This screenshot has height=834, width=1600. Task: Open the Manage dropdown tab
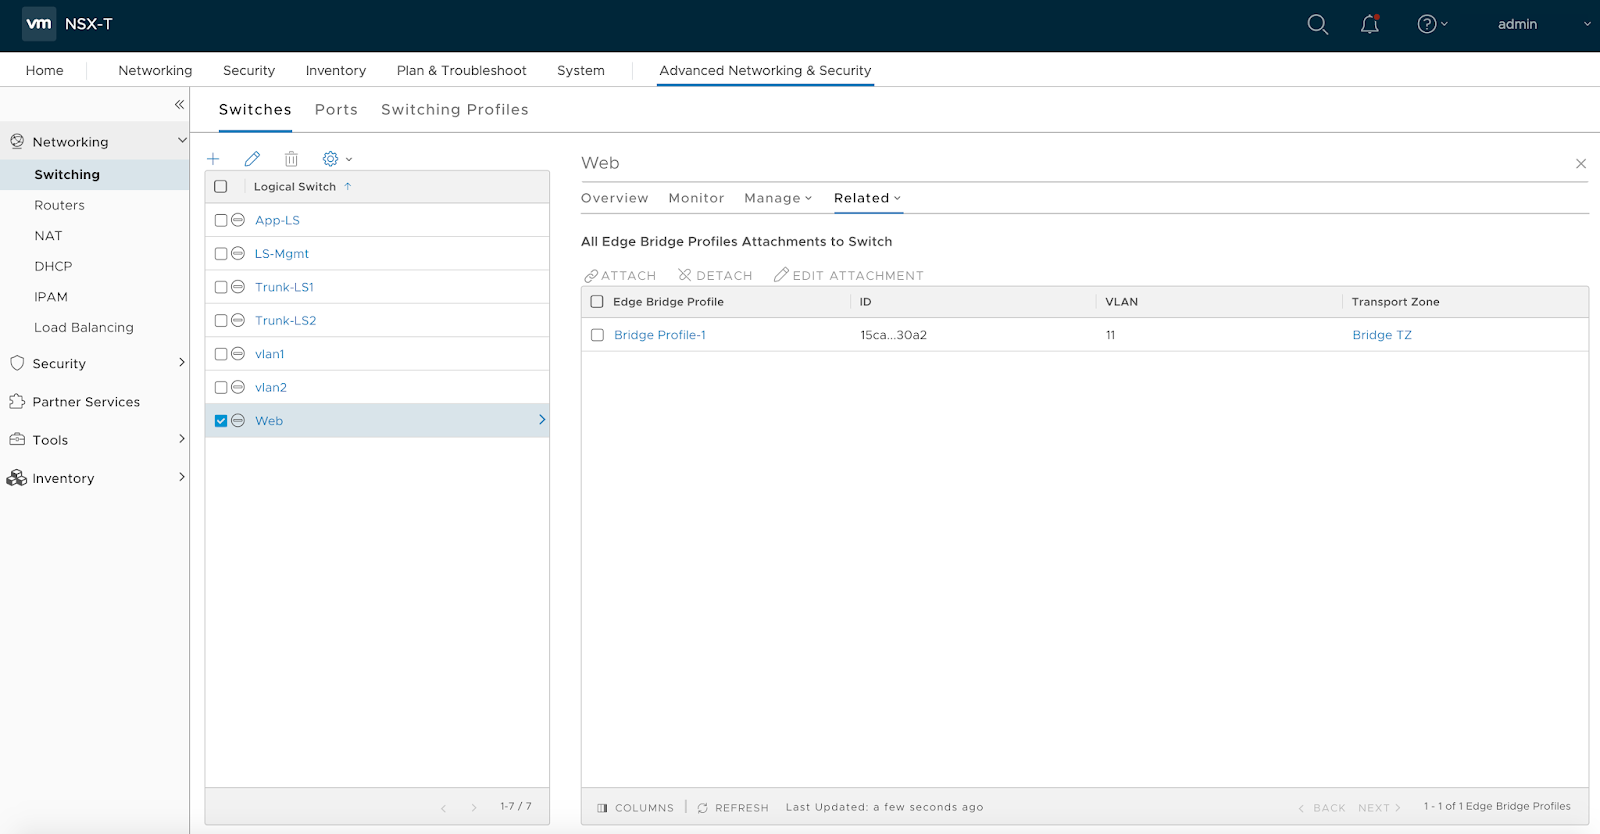(x=777, y=198)
